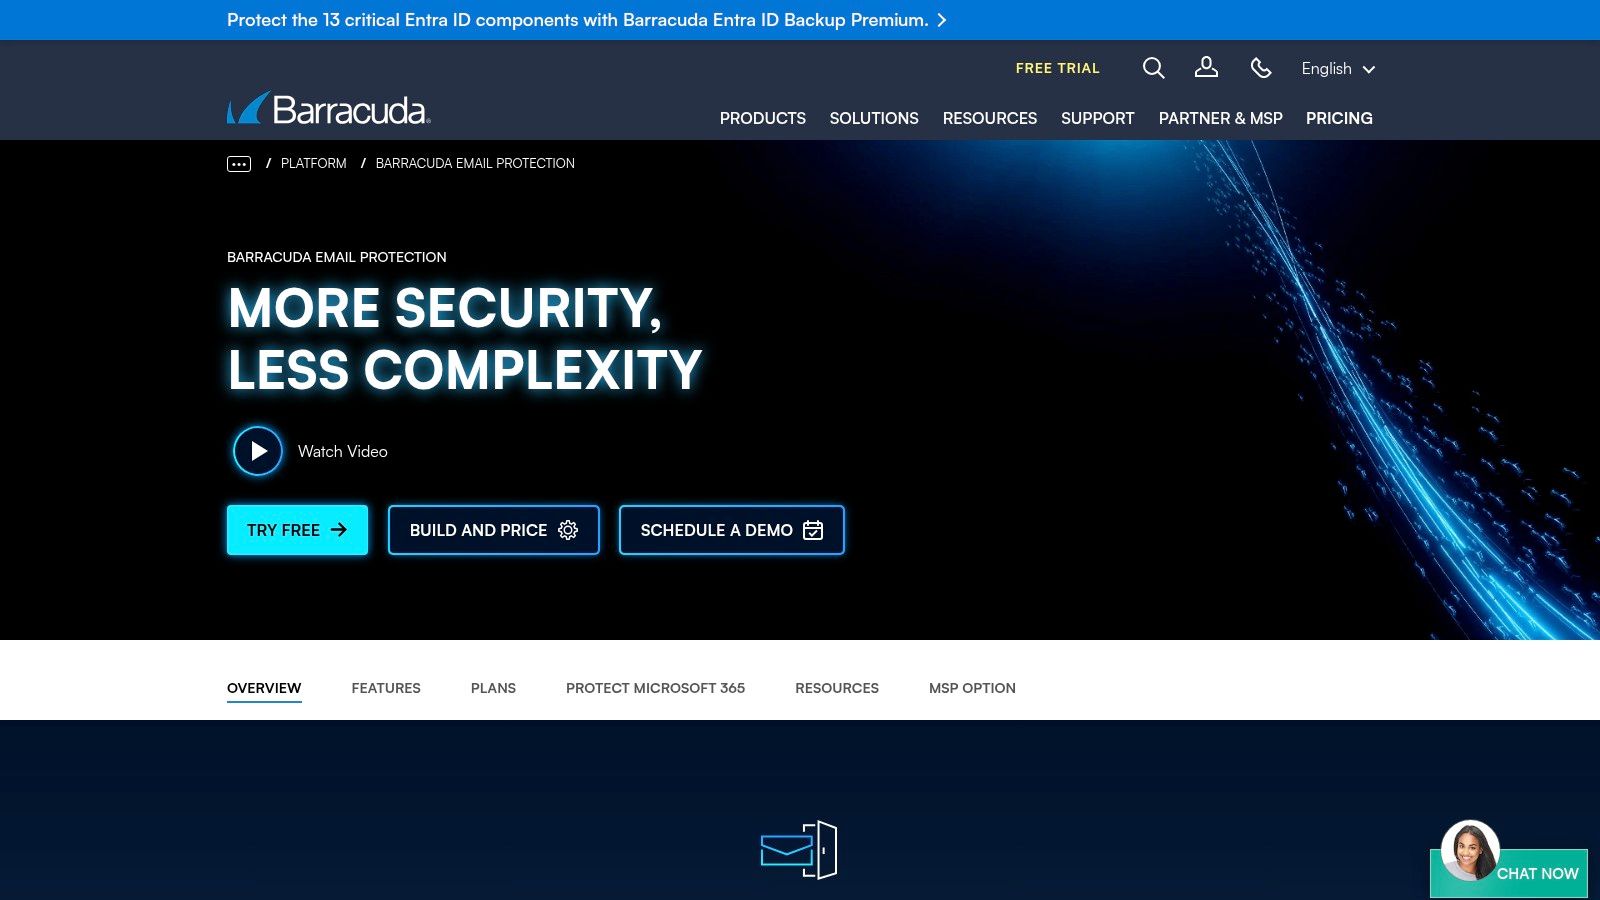This screenshot has width=1600, height=900.
Task: Click the email envelope door icon
Action: coord(798,850)
